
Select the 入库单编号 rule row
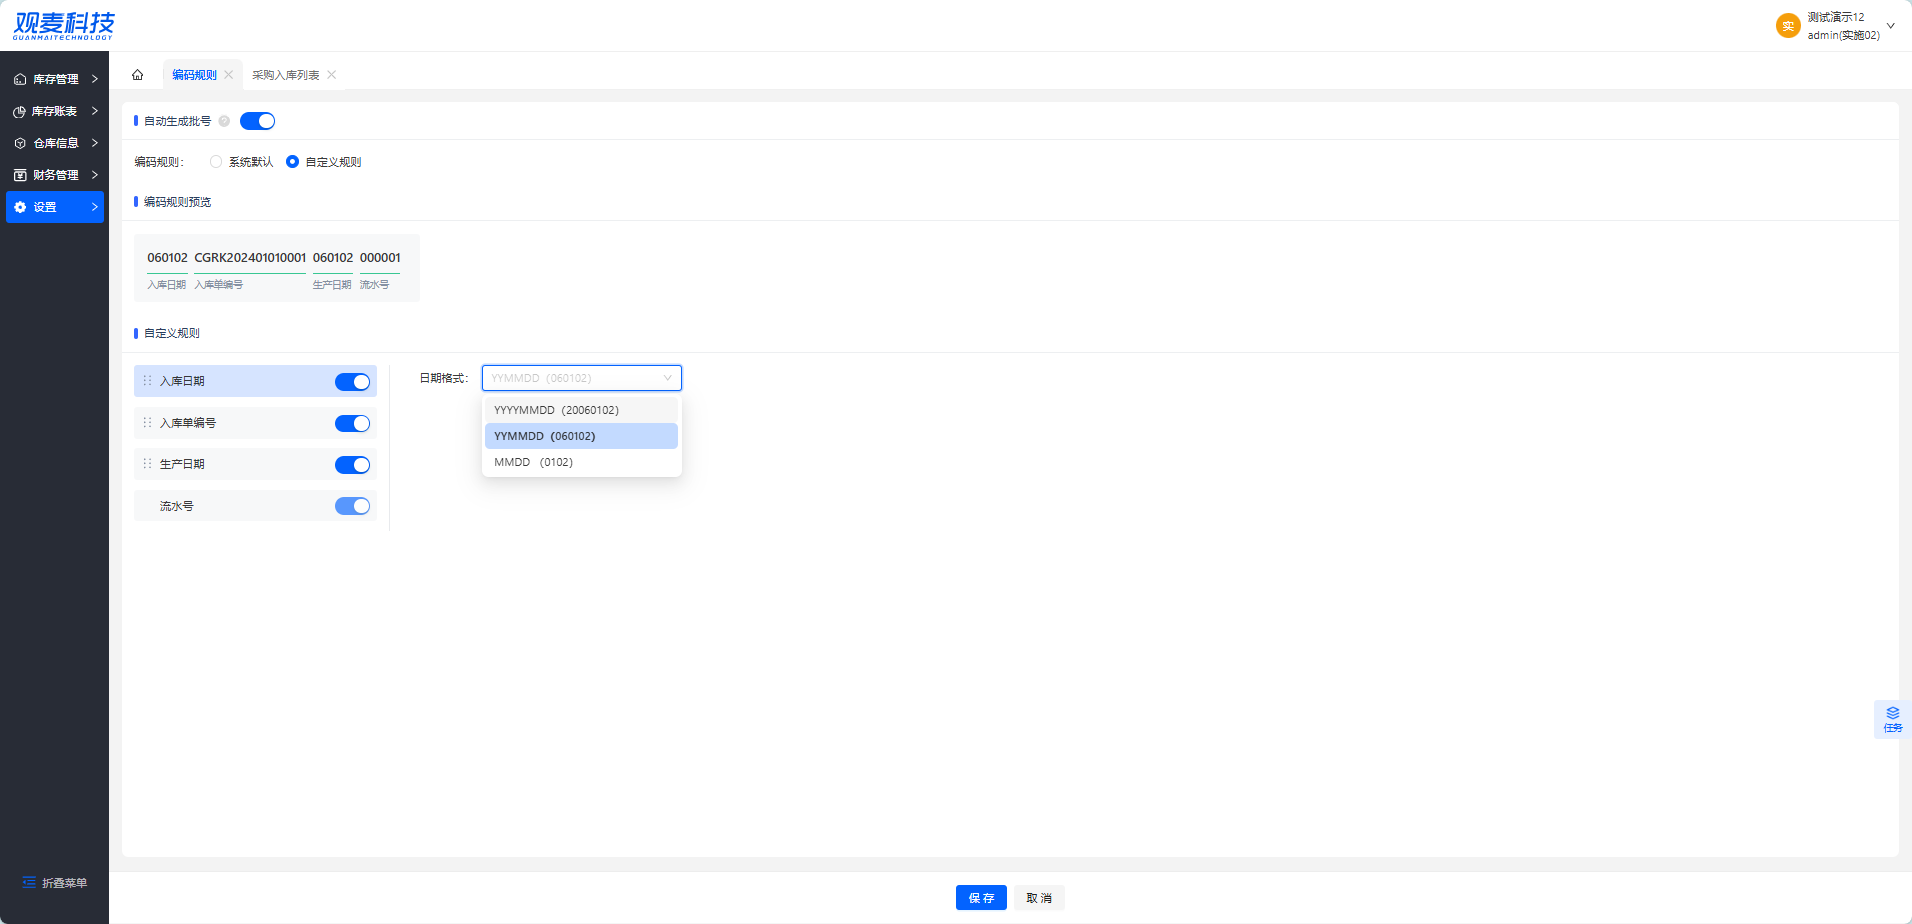click(255, 423)
